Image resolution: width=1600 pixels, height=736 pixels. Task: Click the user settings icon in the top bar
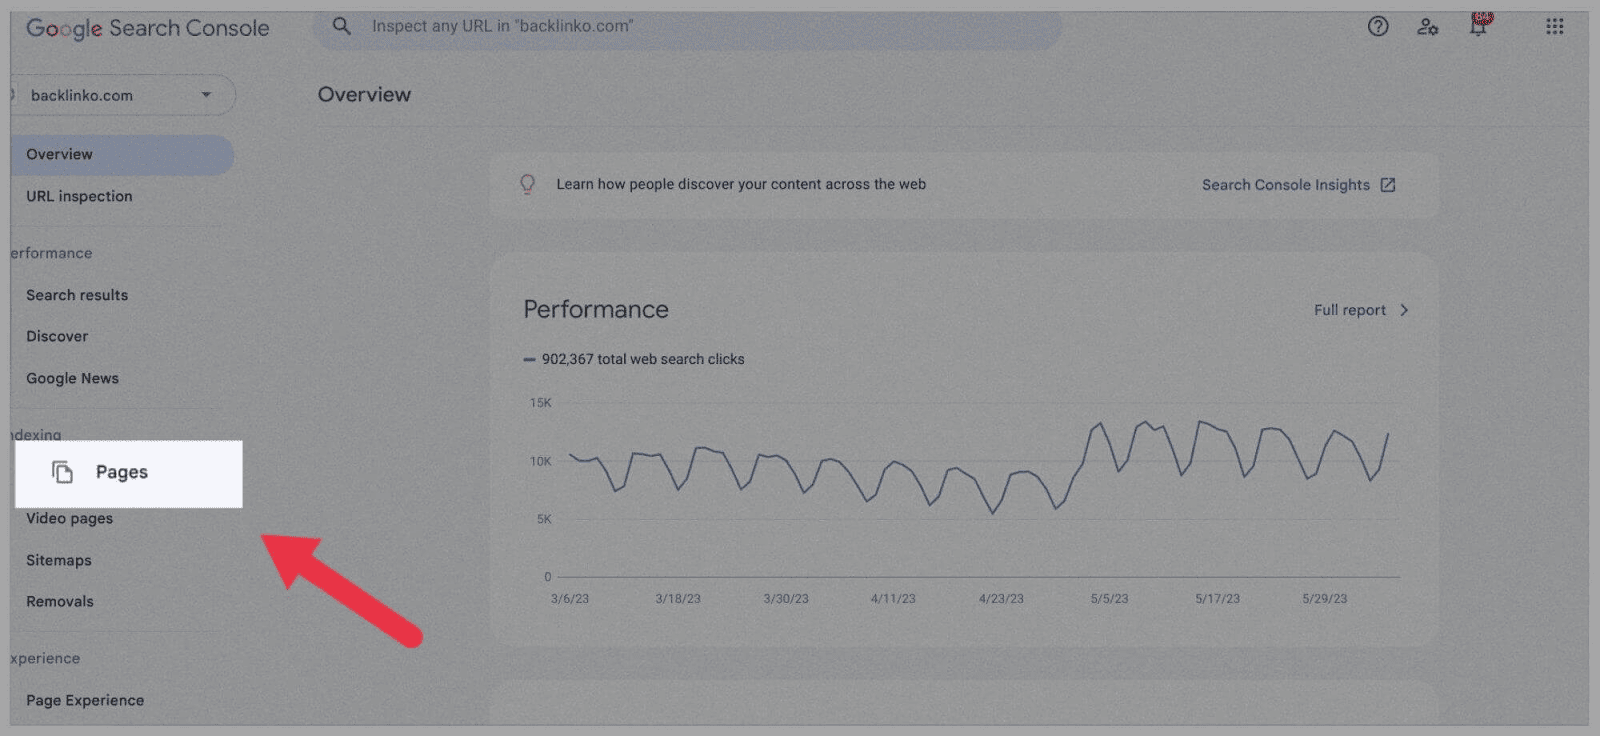[x=1428, y=28]
